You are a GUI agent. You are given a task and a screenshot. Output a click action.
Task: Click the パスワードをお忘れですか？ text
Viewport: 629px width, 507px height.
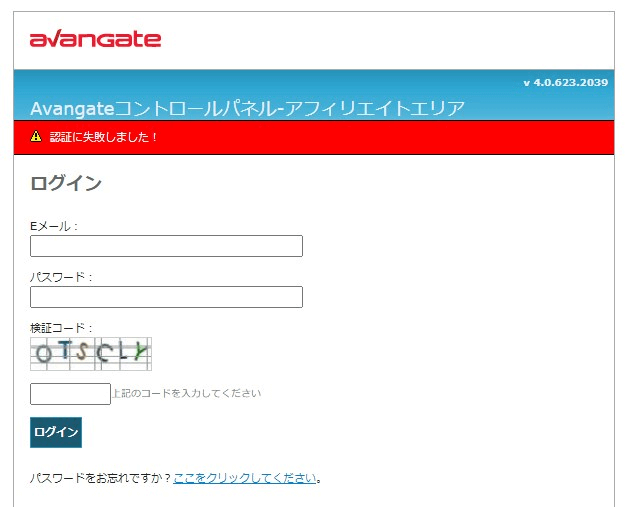101,478
